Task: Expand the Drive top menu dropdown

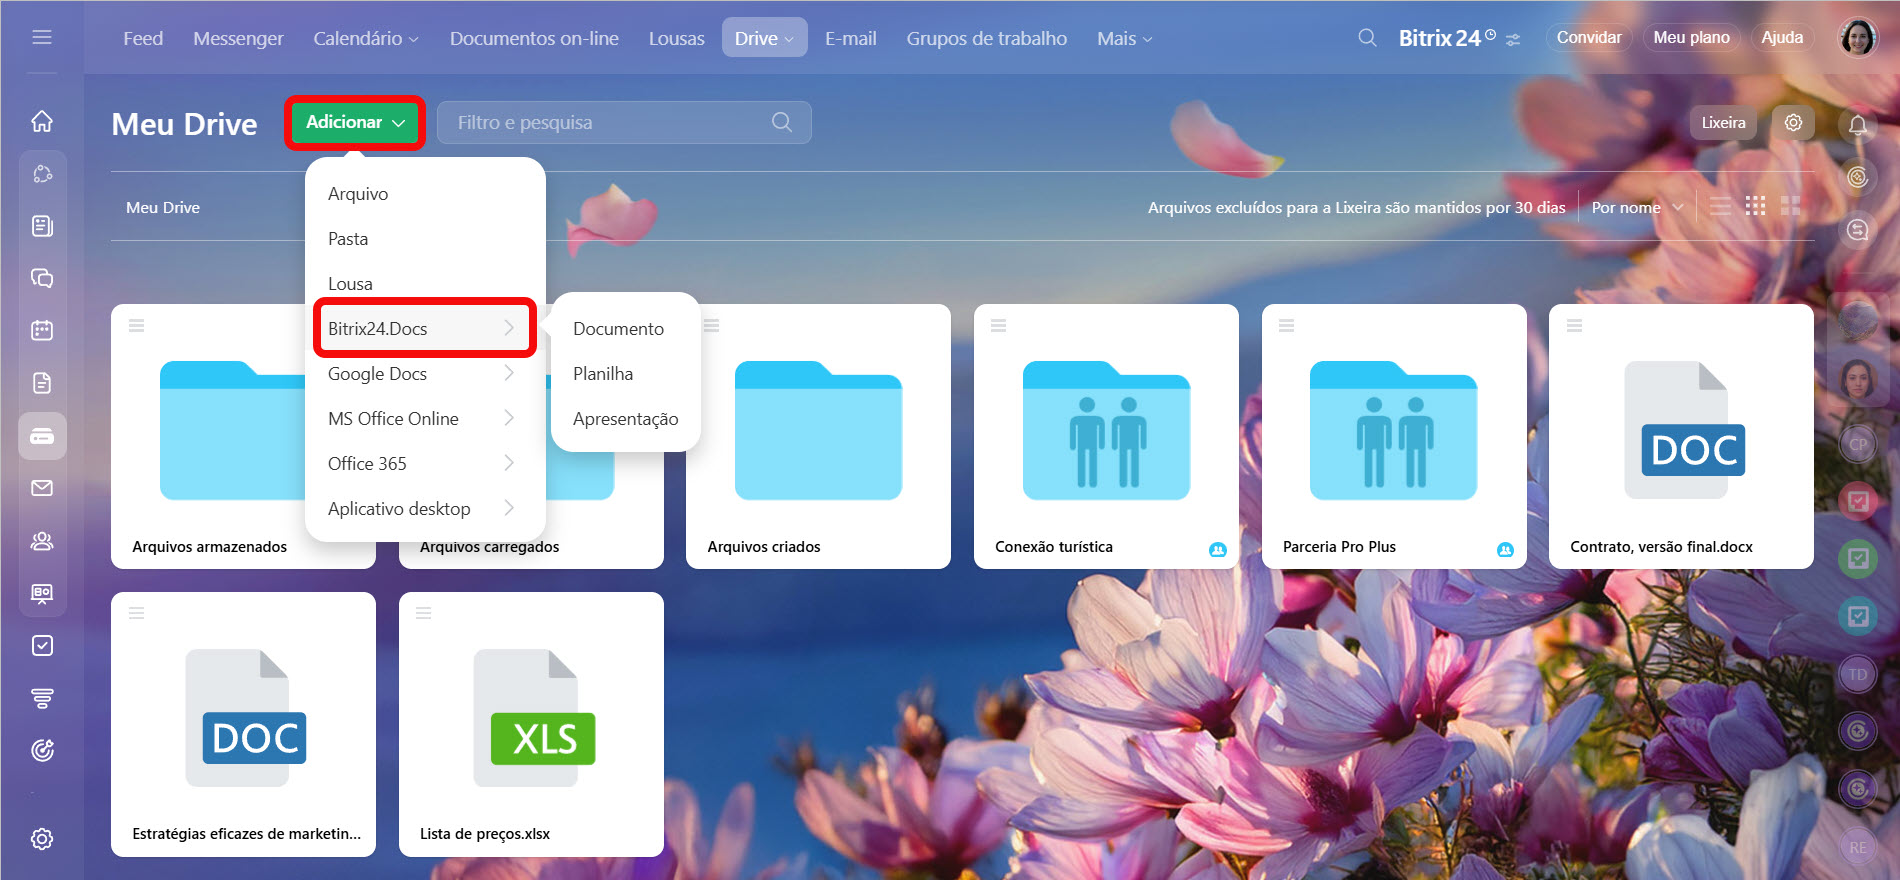Action: [x=764, y=38]
